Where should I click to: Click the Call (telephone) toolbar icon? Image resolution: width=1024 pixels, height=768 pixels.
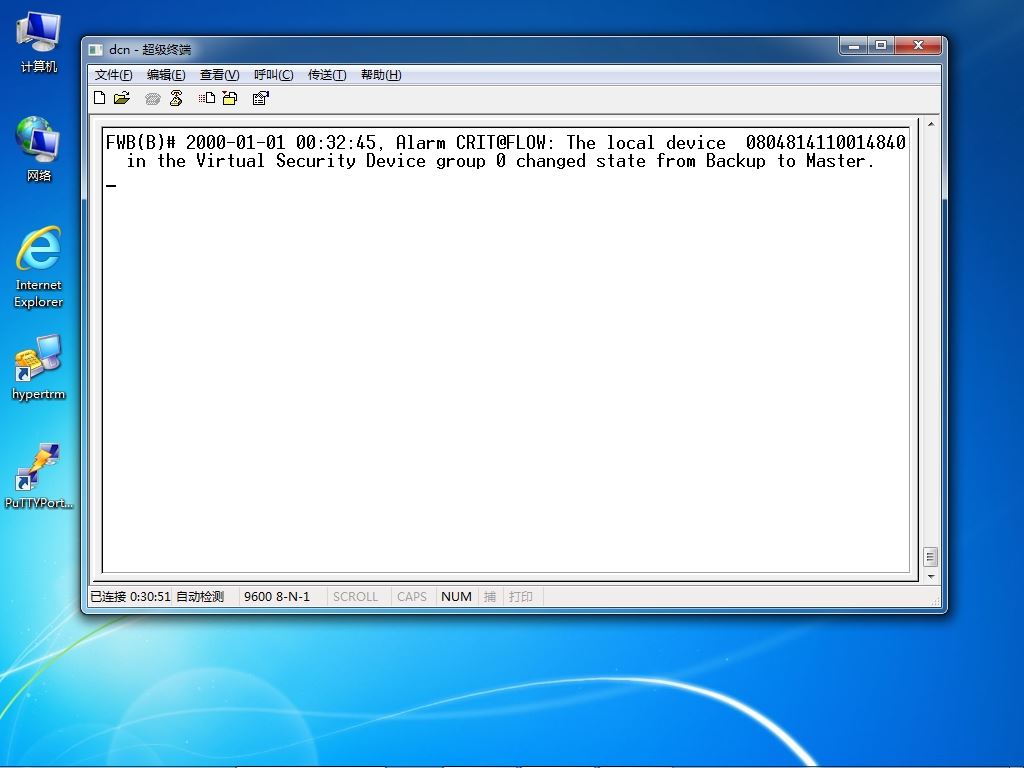pyautogui.click(x=153, y=99)
